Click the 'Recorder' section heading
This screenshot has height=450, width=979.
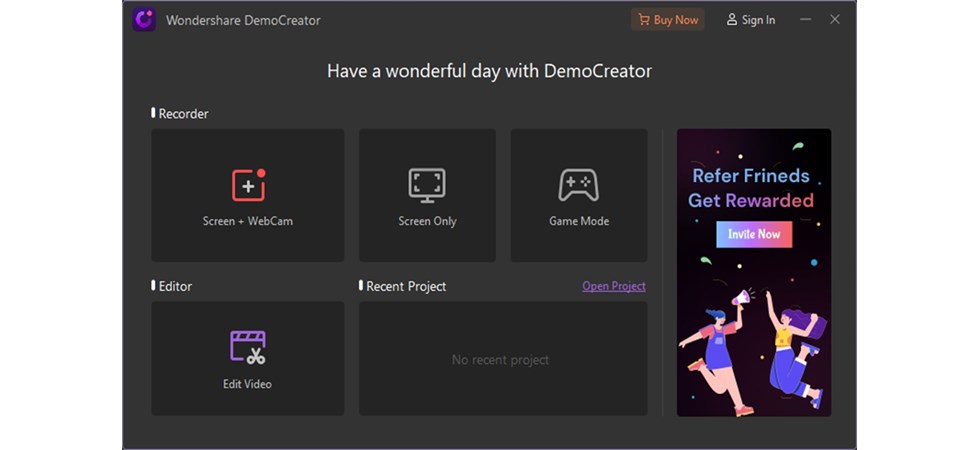coord(184,114)
